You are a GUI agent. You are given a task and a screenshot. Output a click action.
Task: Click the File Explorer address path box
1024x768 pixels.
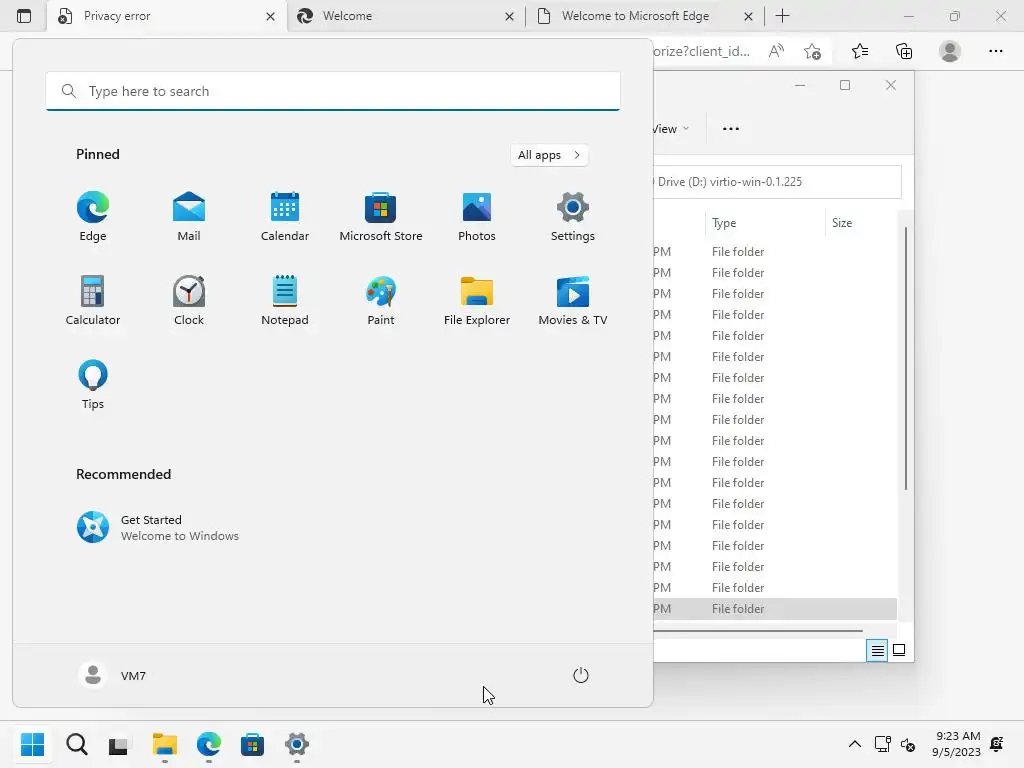777,182
